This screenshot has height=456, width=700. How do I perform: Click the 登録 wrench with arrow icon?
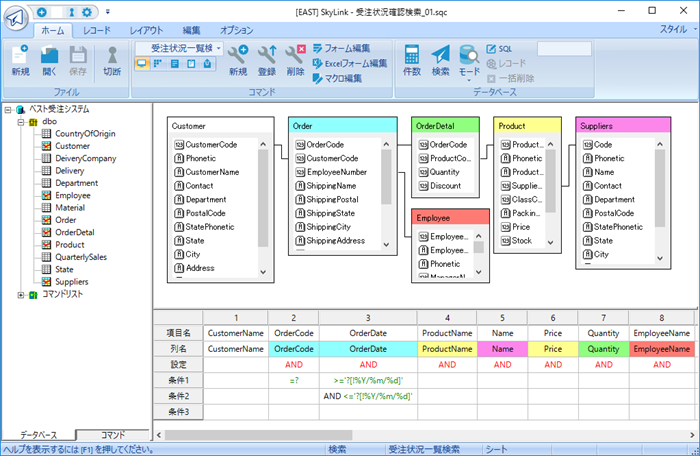267,60
